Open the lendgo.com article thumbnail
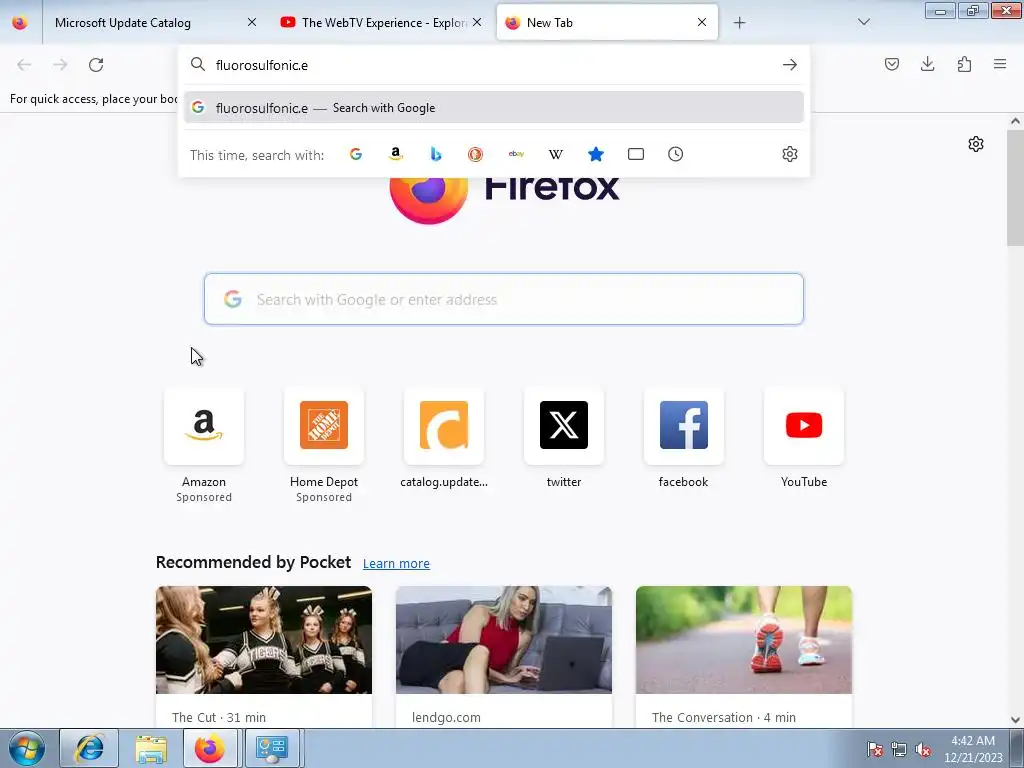Image resolution: width=1024 pixels, height=768 pixels. pyautogui.click(x=504, y=639)
